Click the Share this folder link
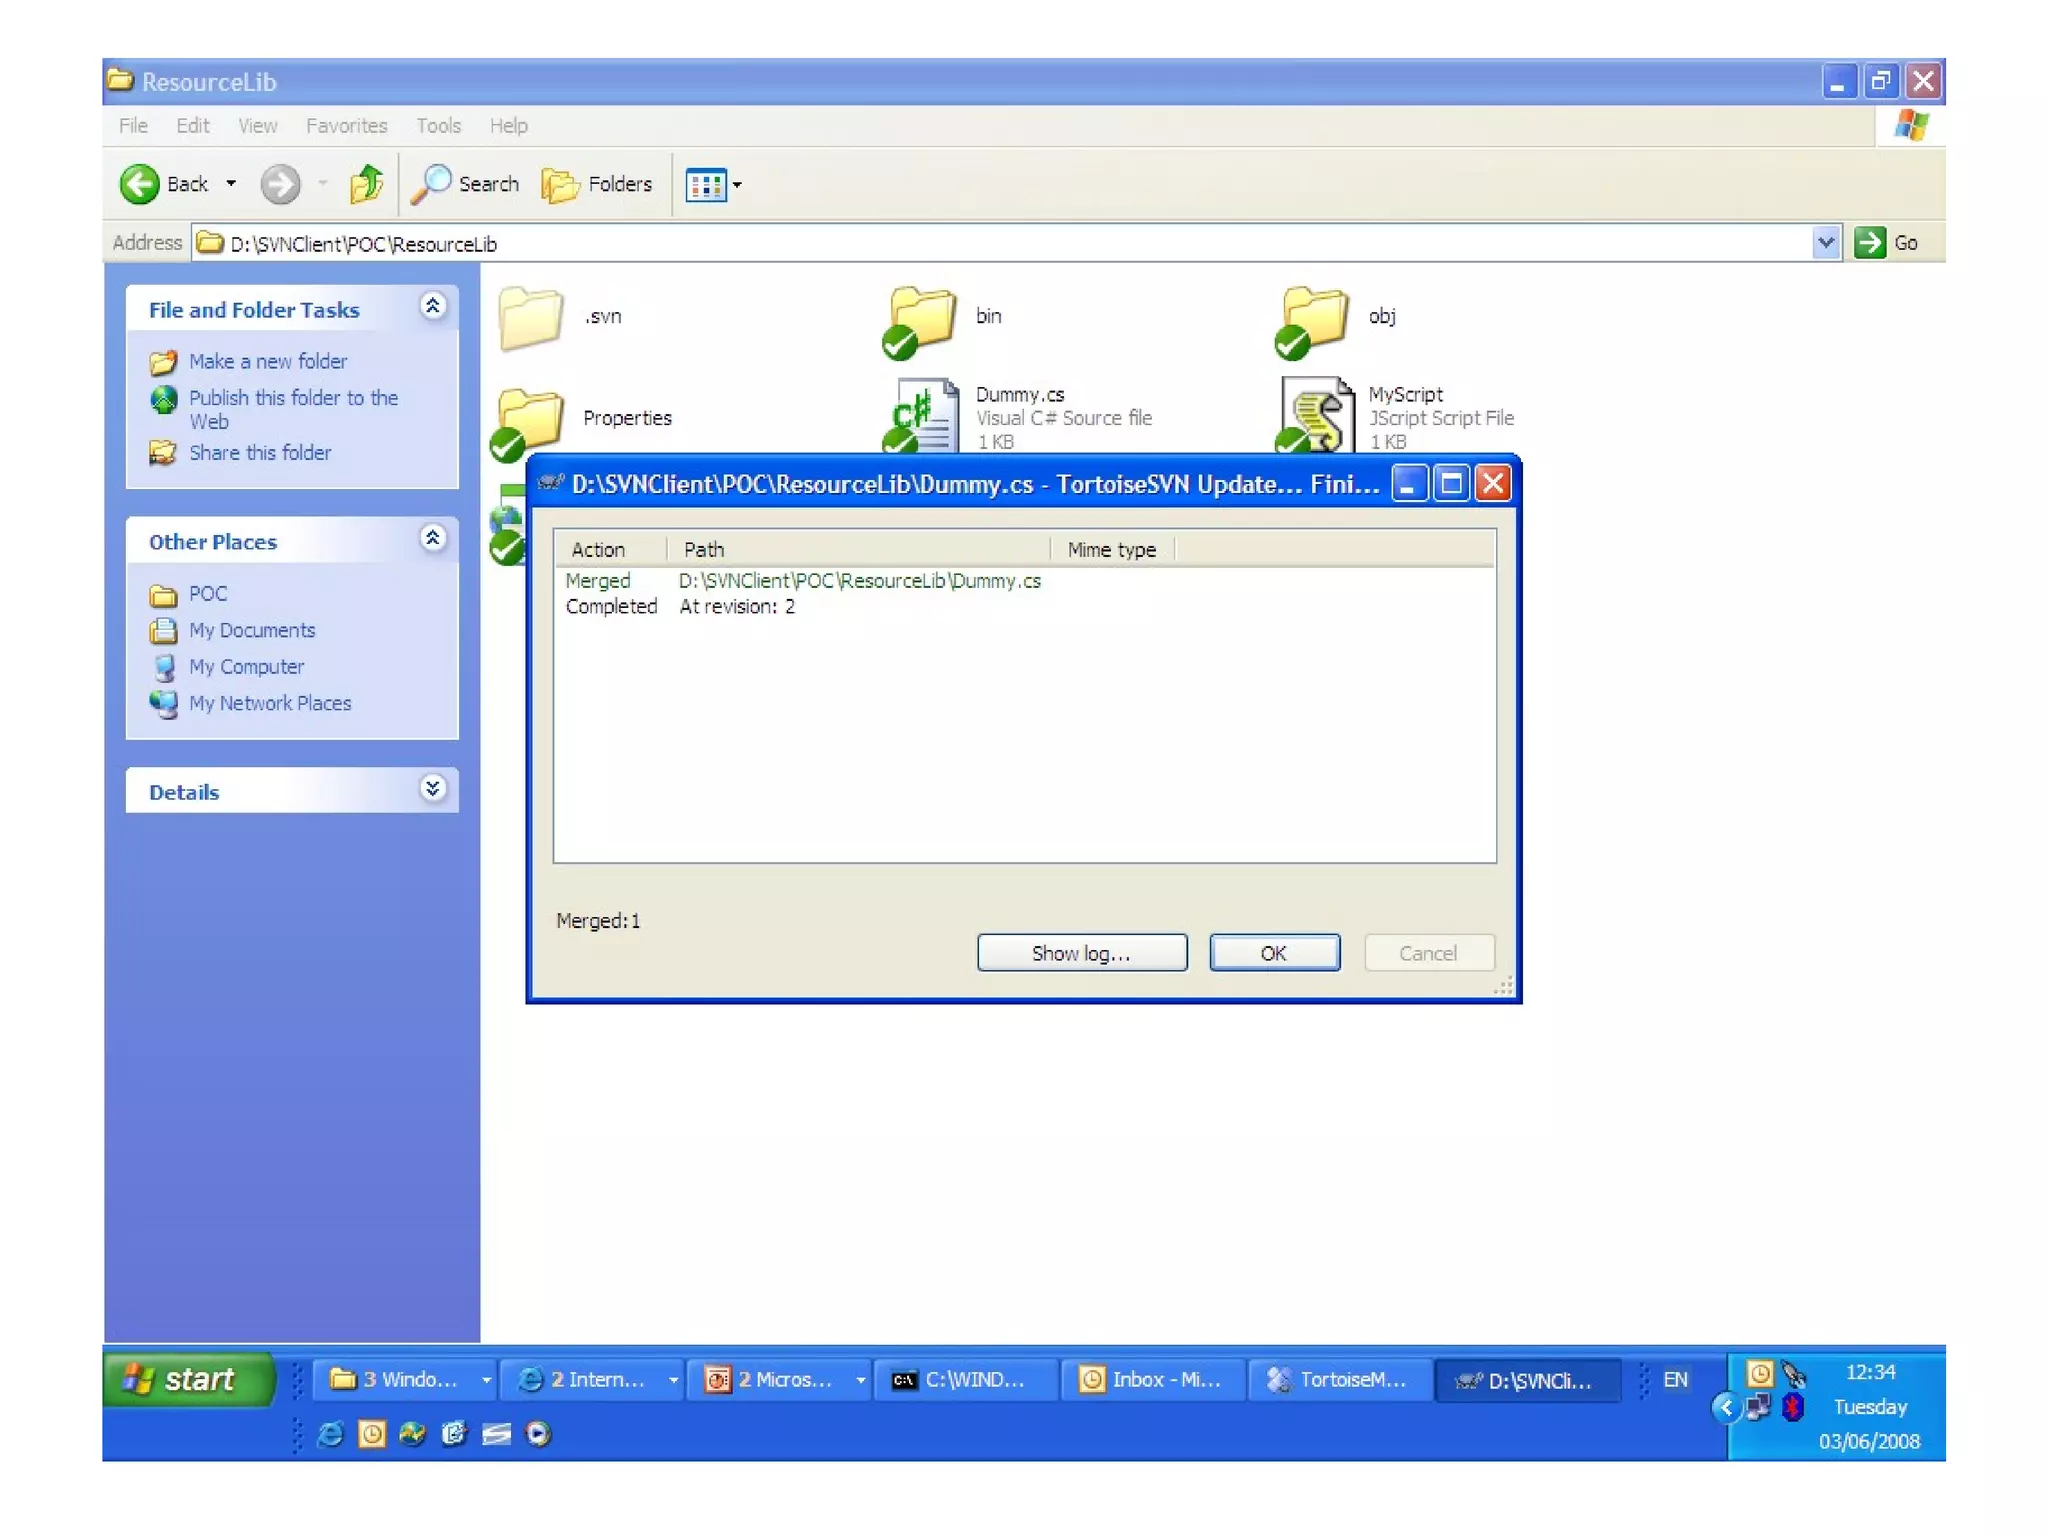The height and width of the screenshot is (1536, 2048). pyautogui.click(x=260, y=453)
